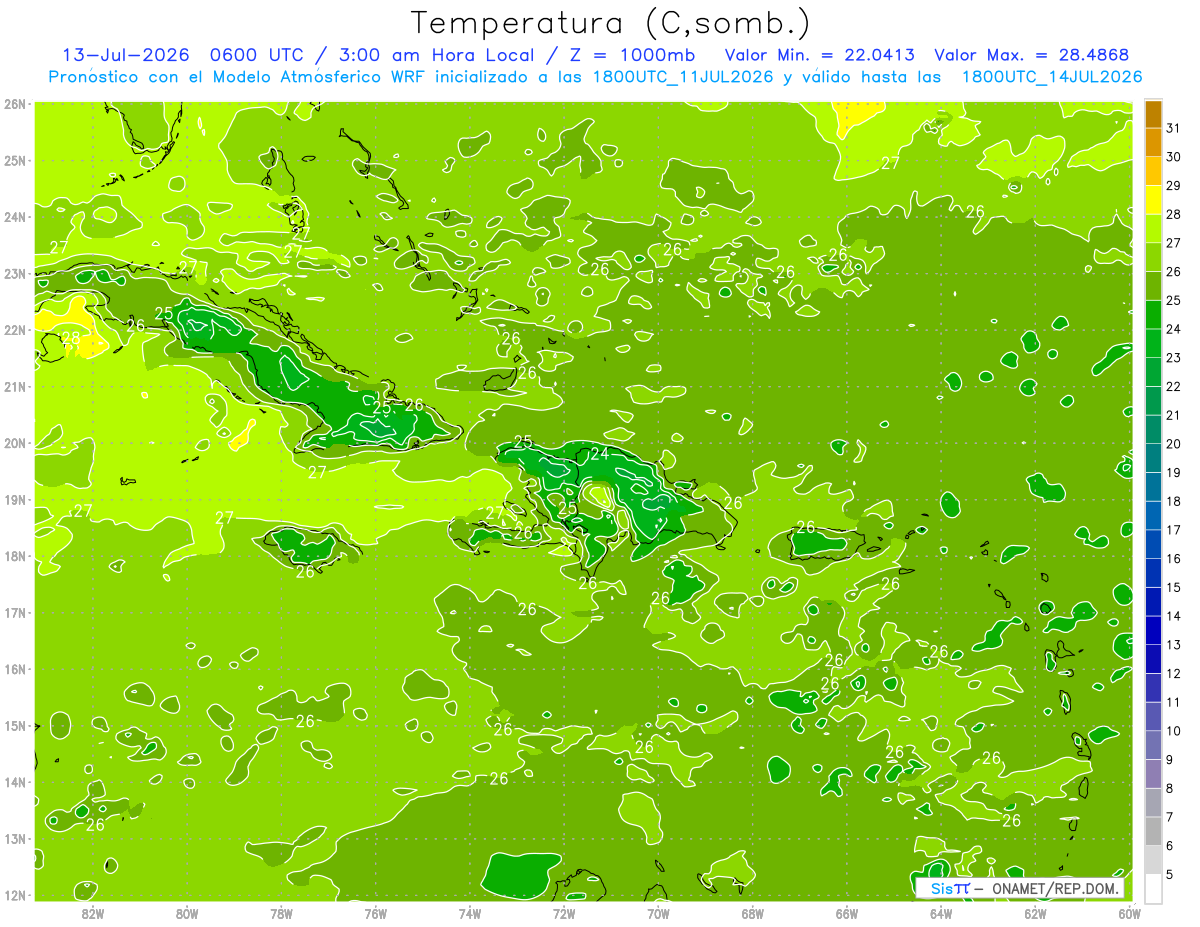Click the 62W longitude axis label
Image resolution: width=1200 pixels, height=927 pixels.
coord(1036,913)
